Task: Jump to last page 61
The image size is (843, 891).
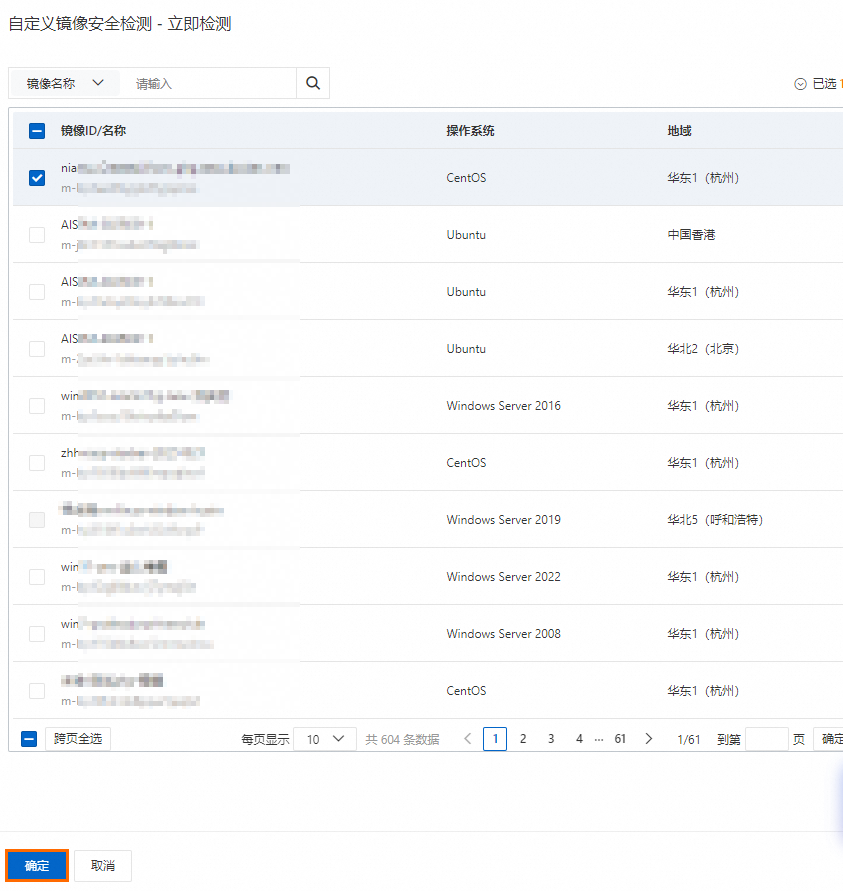Action: click(x=620, y=739)
